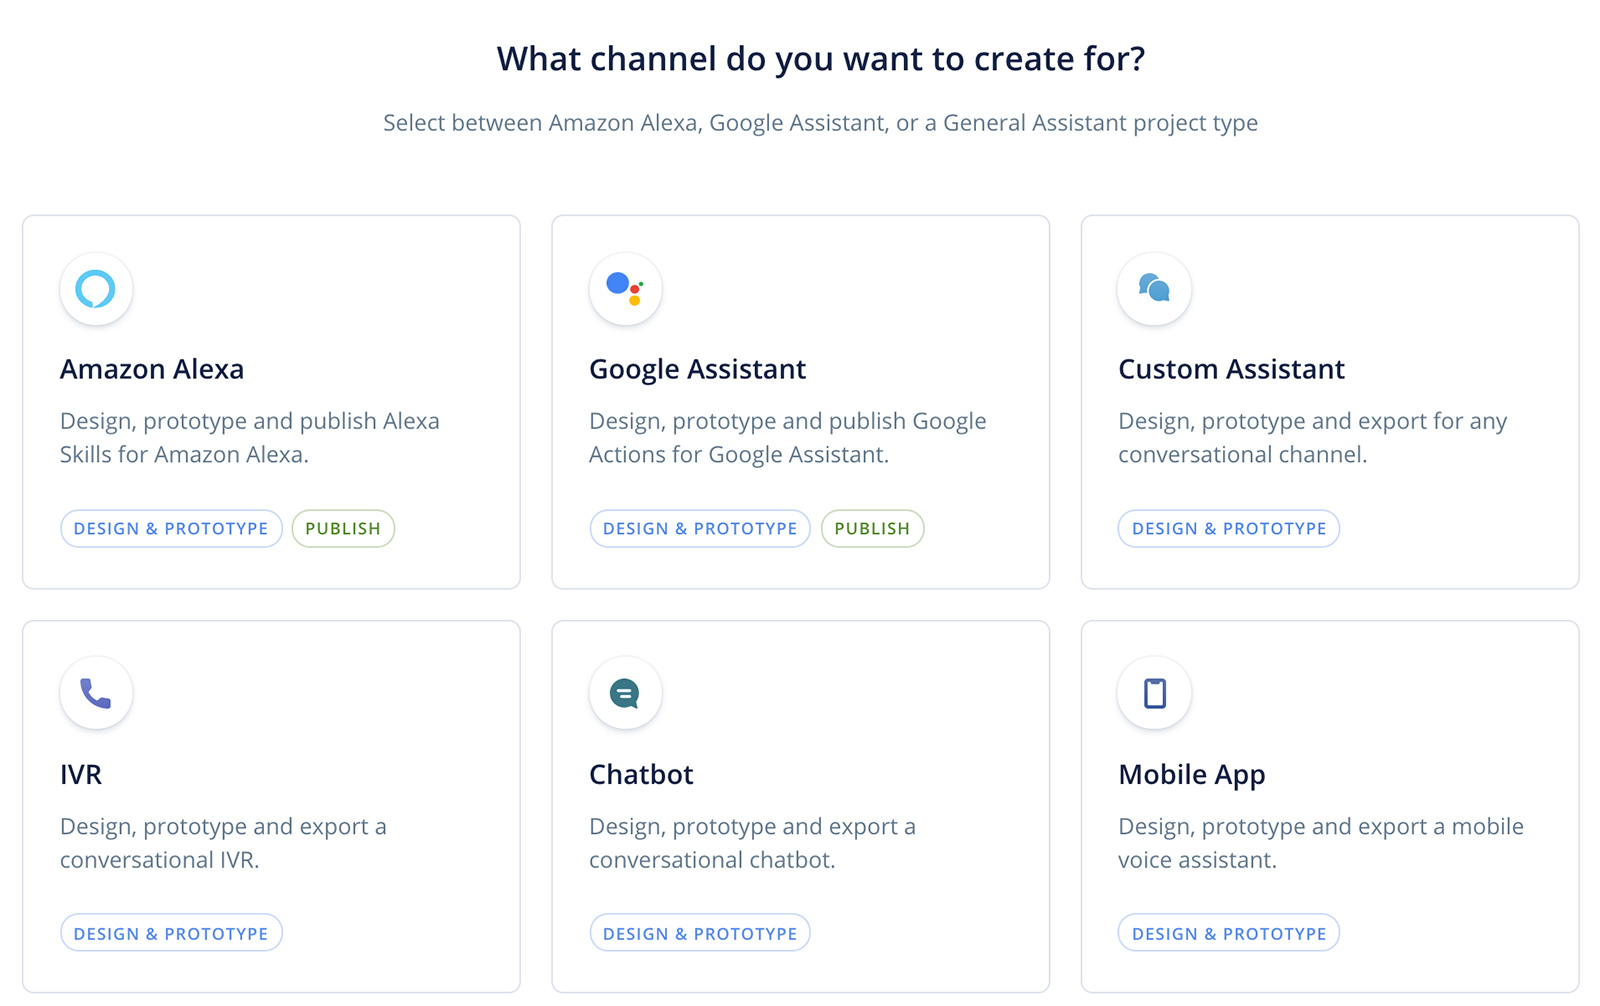Select the Amazon Alexa card title

tap(152, 369)
